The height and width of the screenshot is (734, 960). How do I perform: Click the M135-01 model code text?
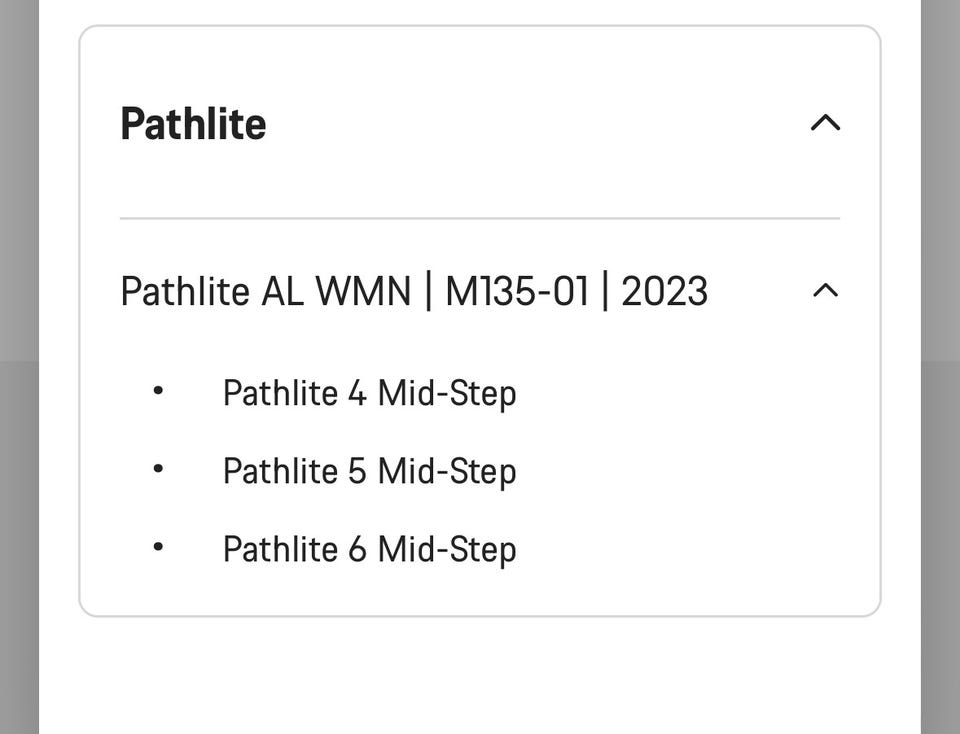[x=516, y=292]
